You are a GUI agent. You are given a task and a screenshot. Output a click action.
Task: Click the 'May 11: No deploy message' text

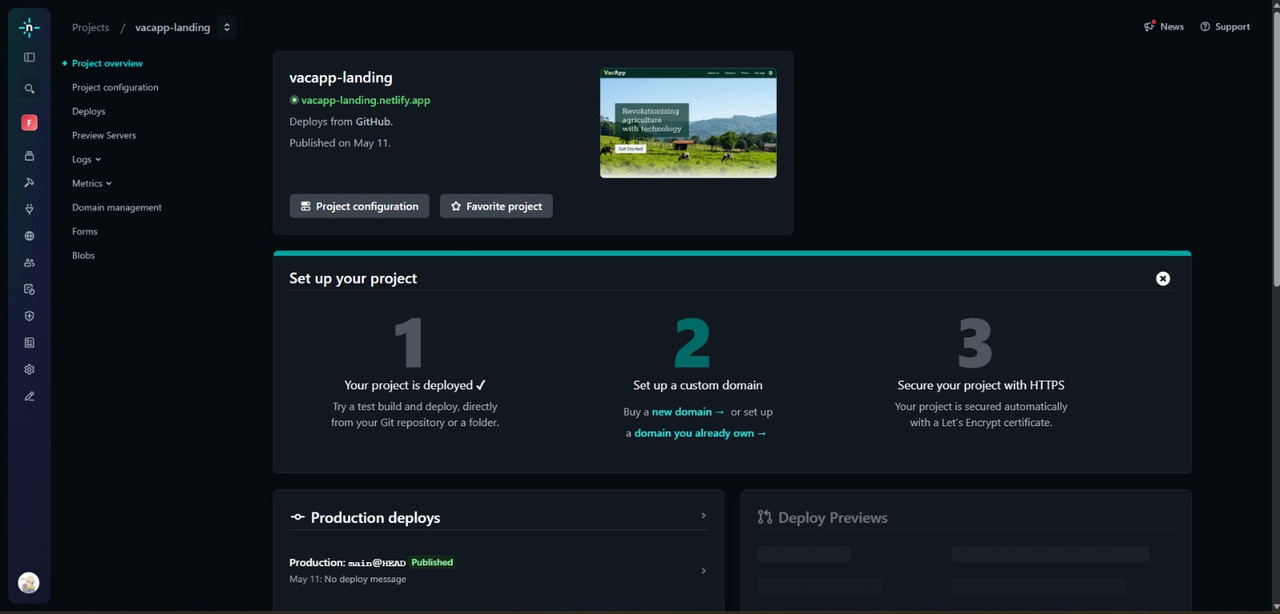348,579
